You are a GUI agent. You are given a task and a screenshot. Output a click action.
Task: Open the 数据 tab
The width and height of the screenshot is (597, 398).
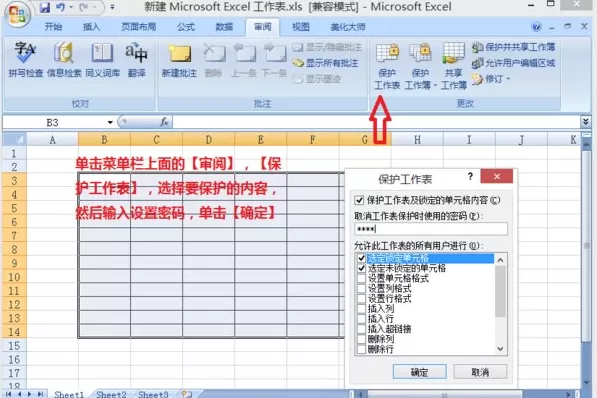pos(224,27)
